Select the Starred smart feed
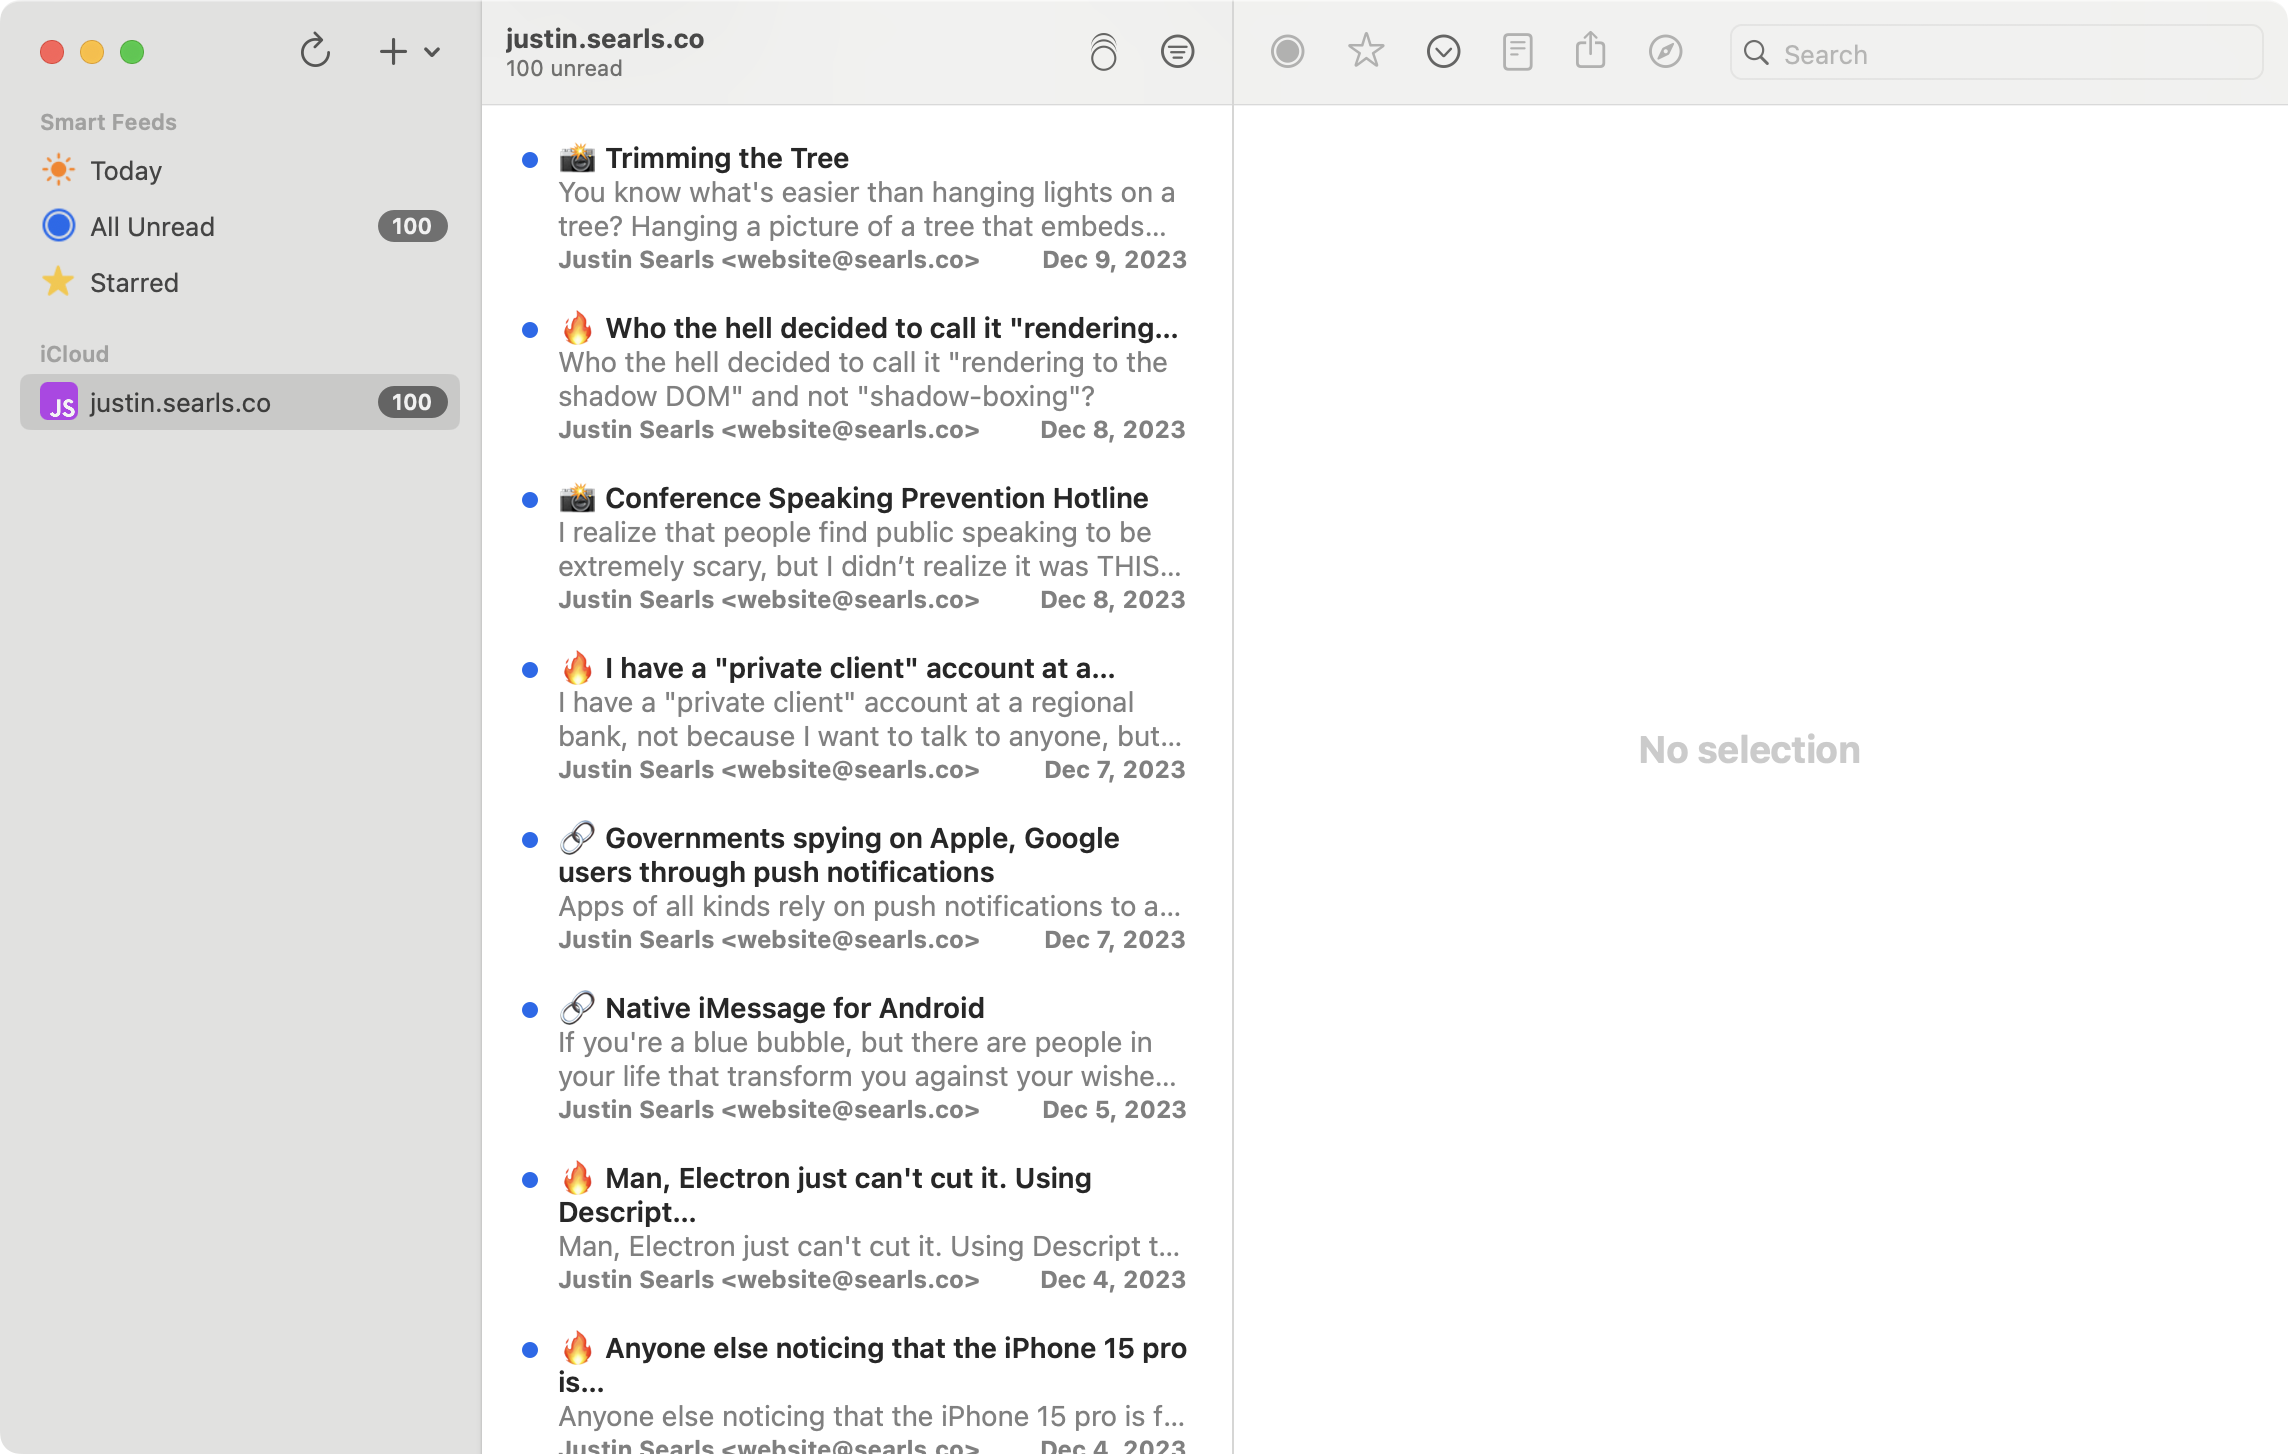This screenshot has width=2288, height=1454. click(134, 282)
